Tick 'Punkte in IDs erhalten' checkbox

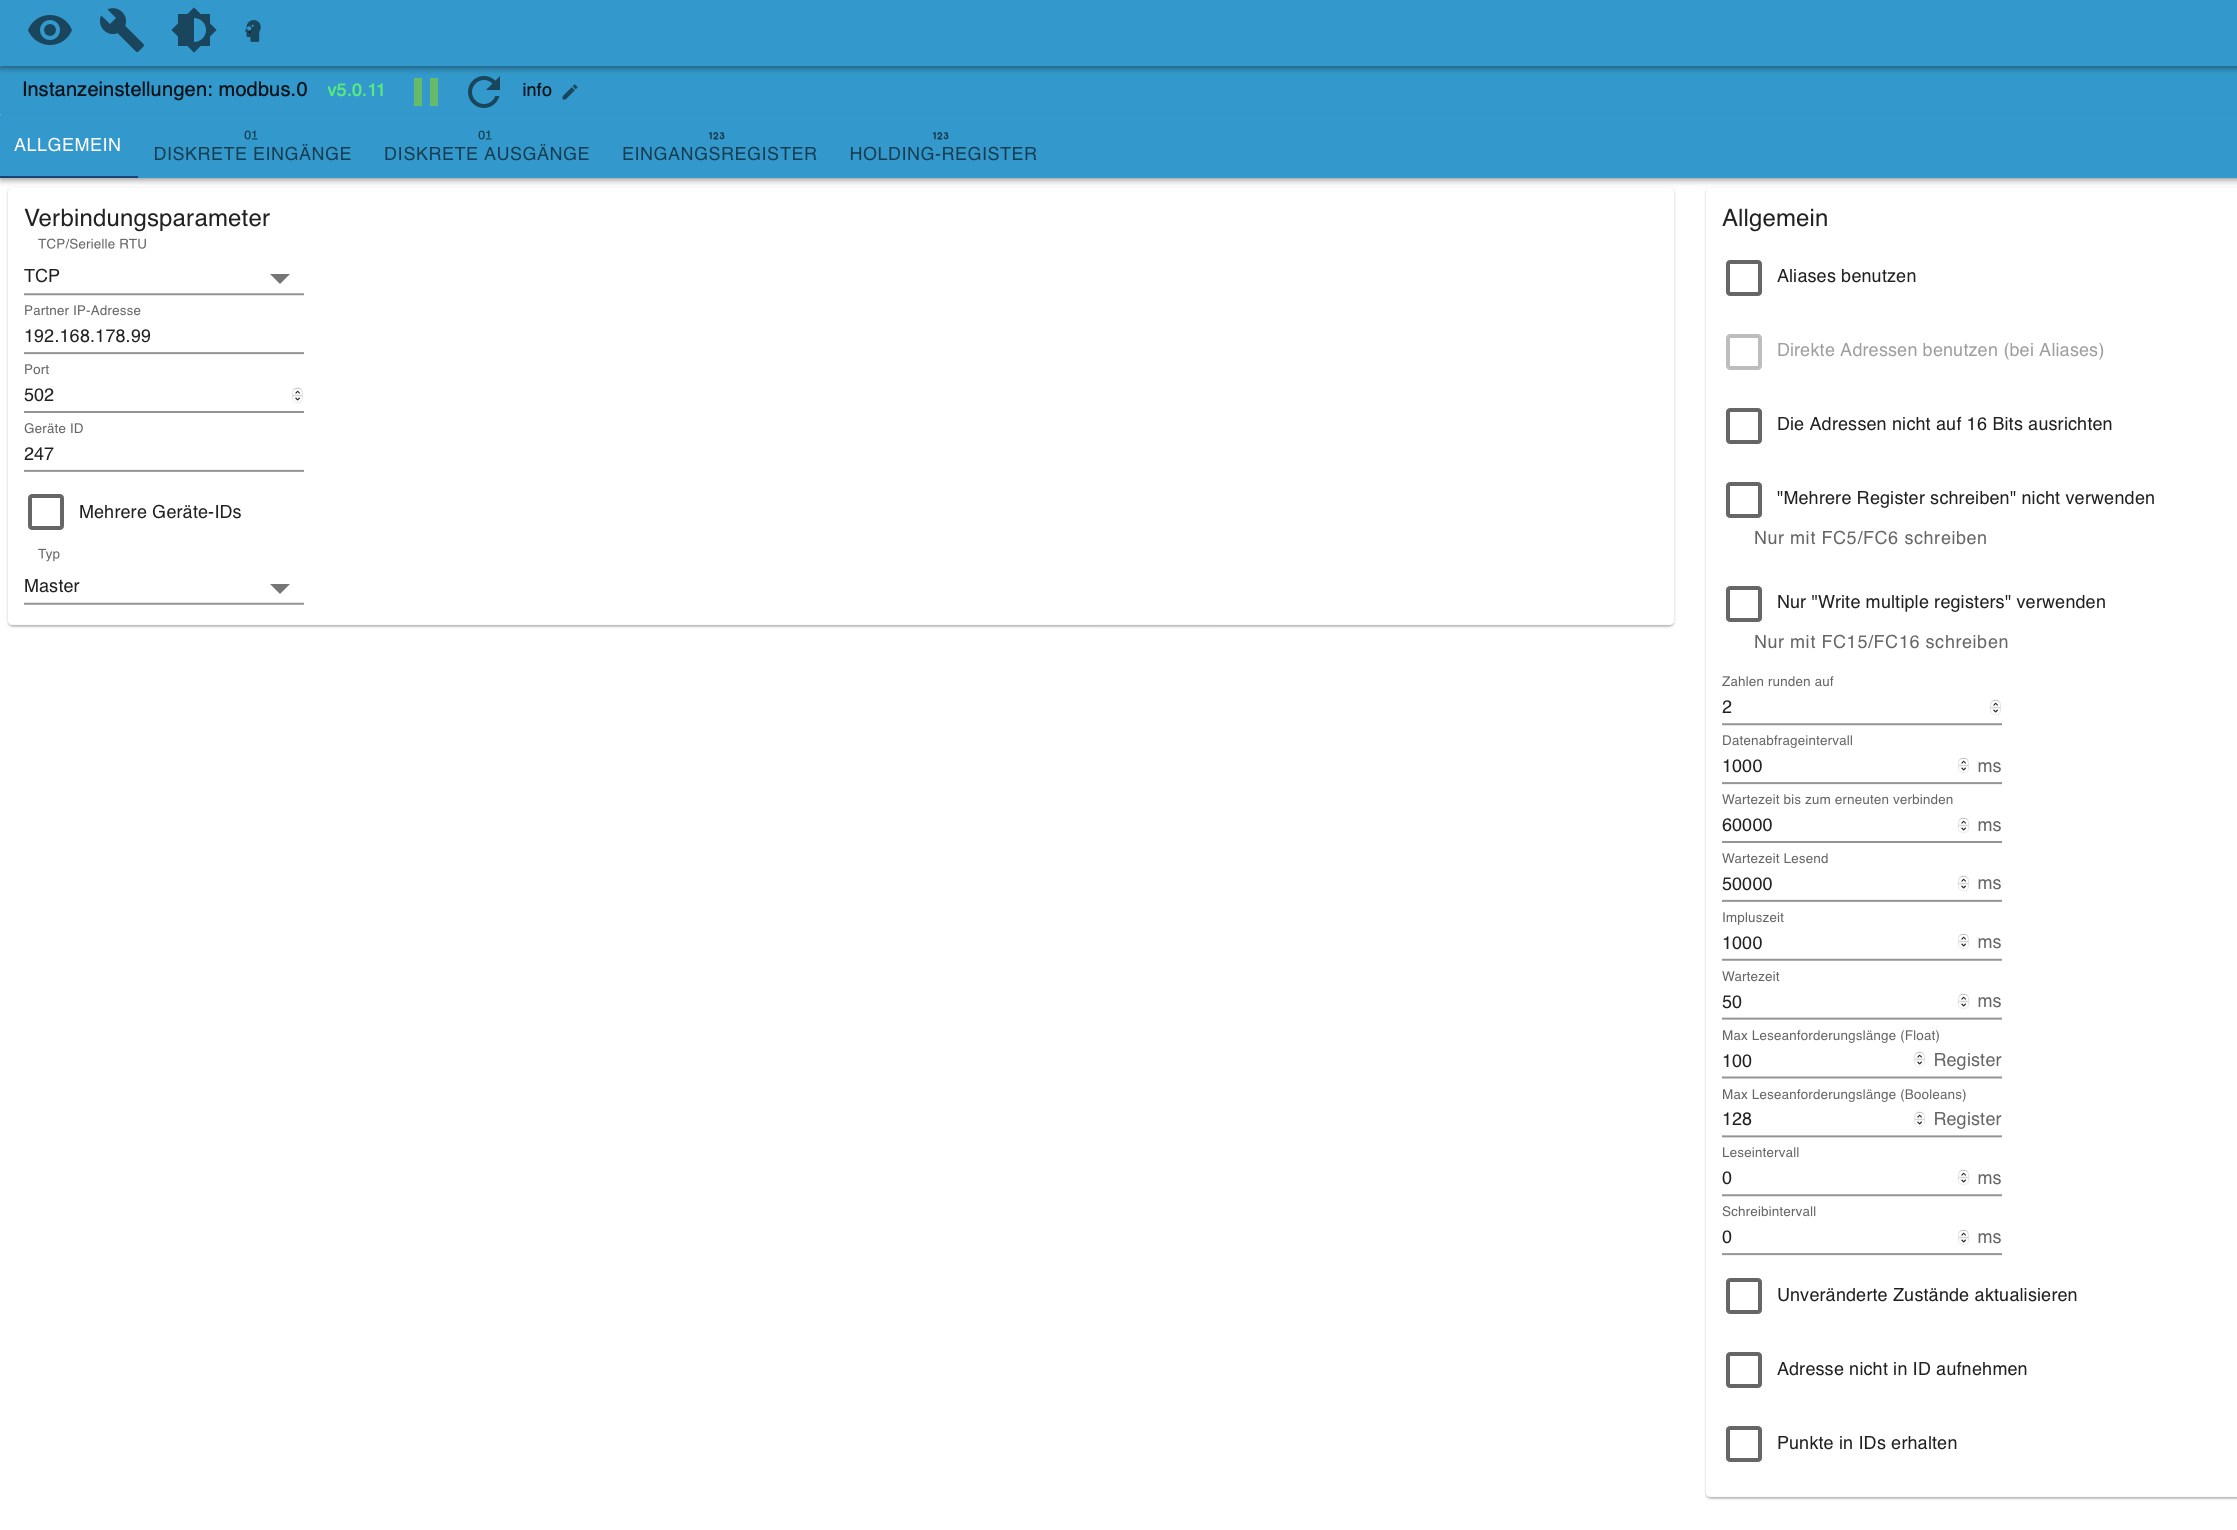pyautogui.click(x=1743, y=1443)
